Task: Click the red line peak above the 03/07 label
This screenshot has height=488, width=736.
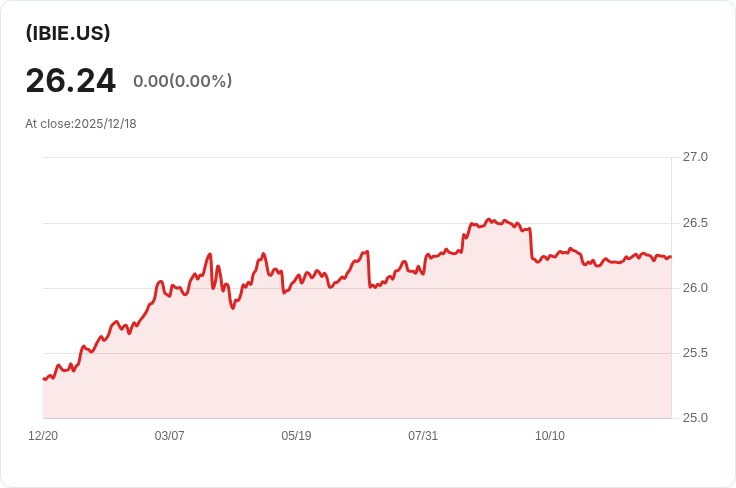Action: tap(160, 282)
